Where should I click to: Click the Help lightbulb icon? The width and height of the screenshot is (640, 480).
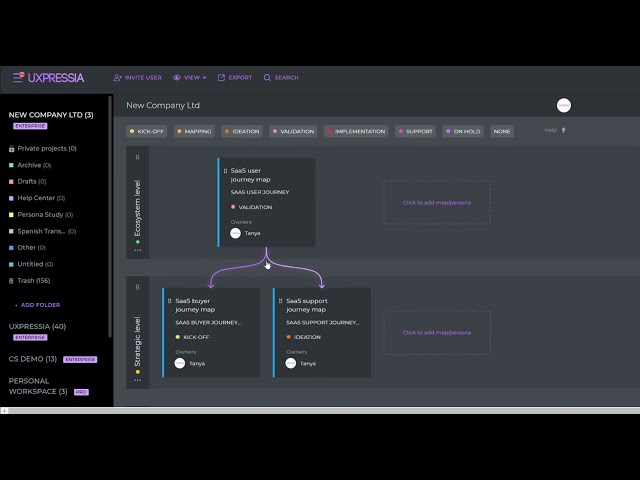[x=564, y=130]
